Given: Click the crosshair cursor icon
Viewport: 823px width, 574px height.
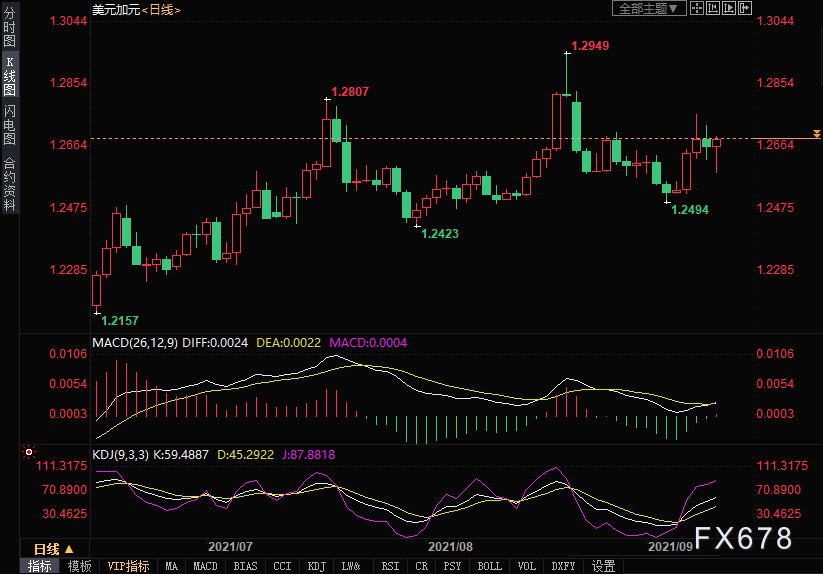Looking at the screenshot, I should [x=697, y=9].
